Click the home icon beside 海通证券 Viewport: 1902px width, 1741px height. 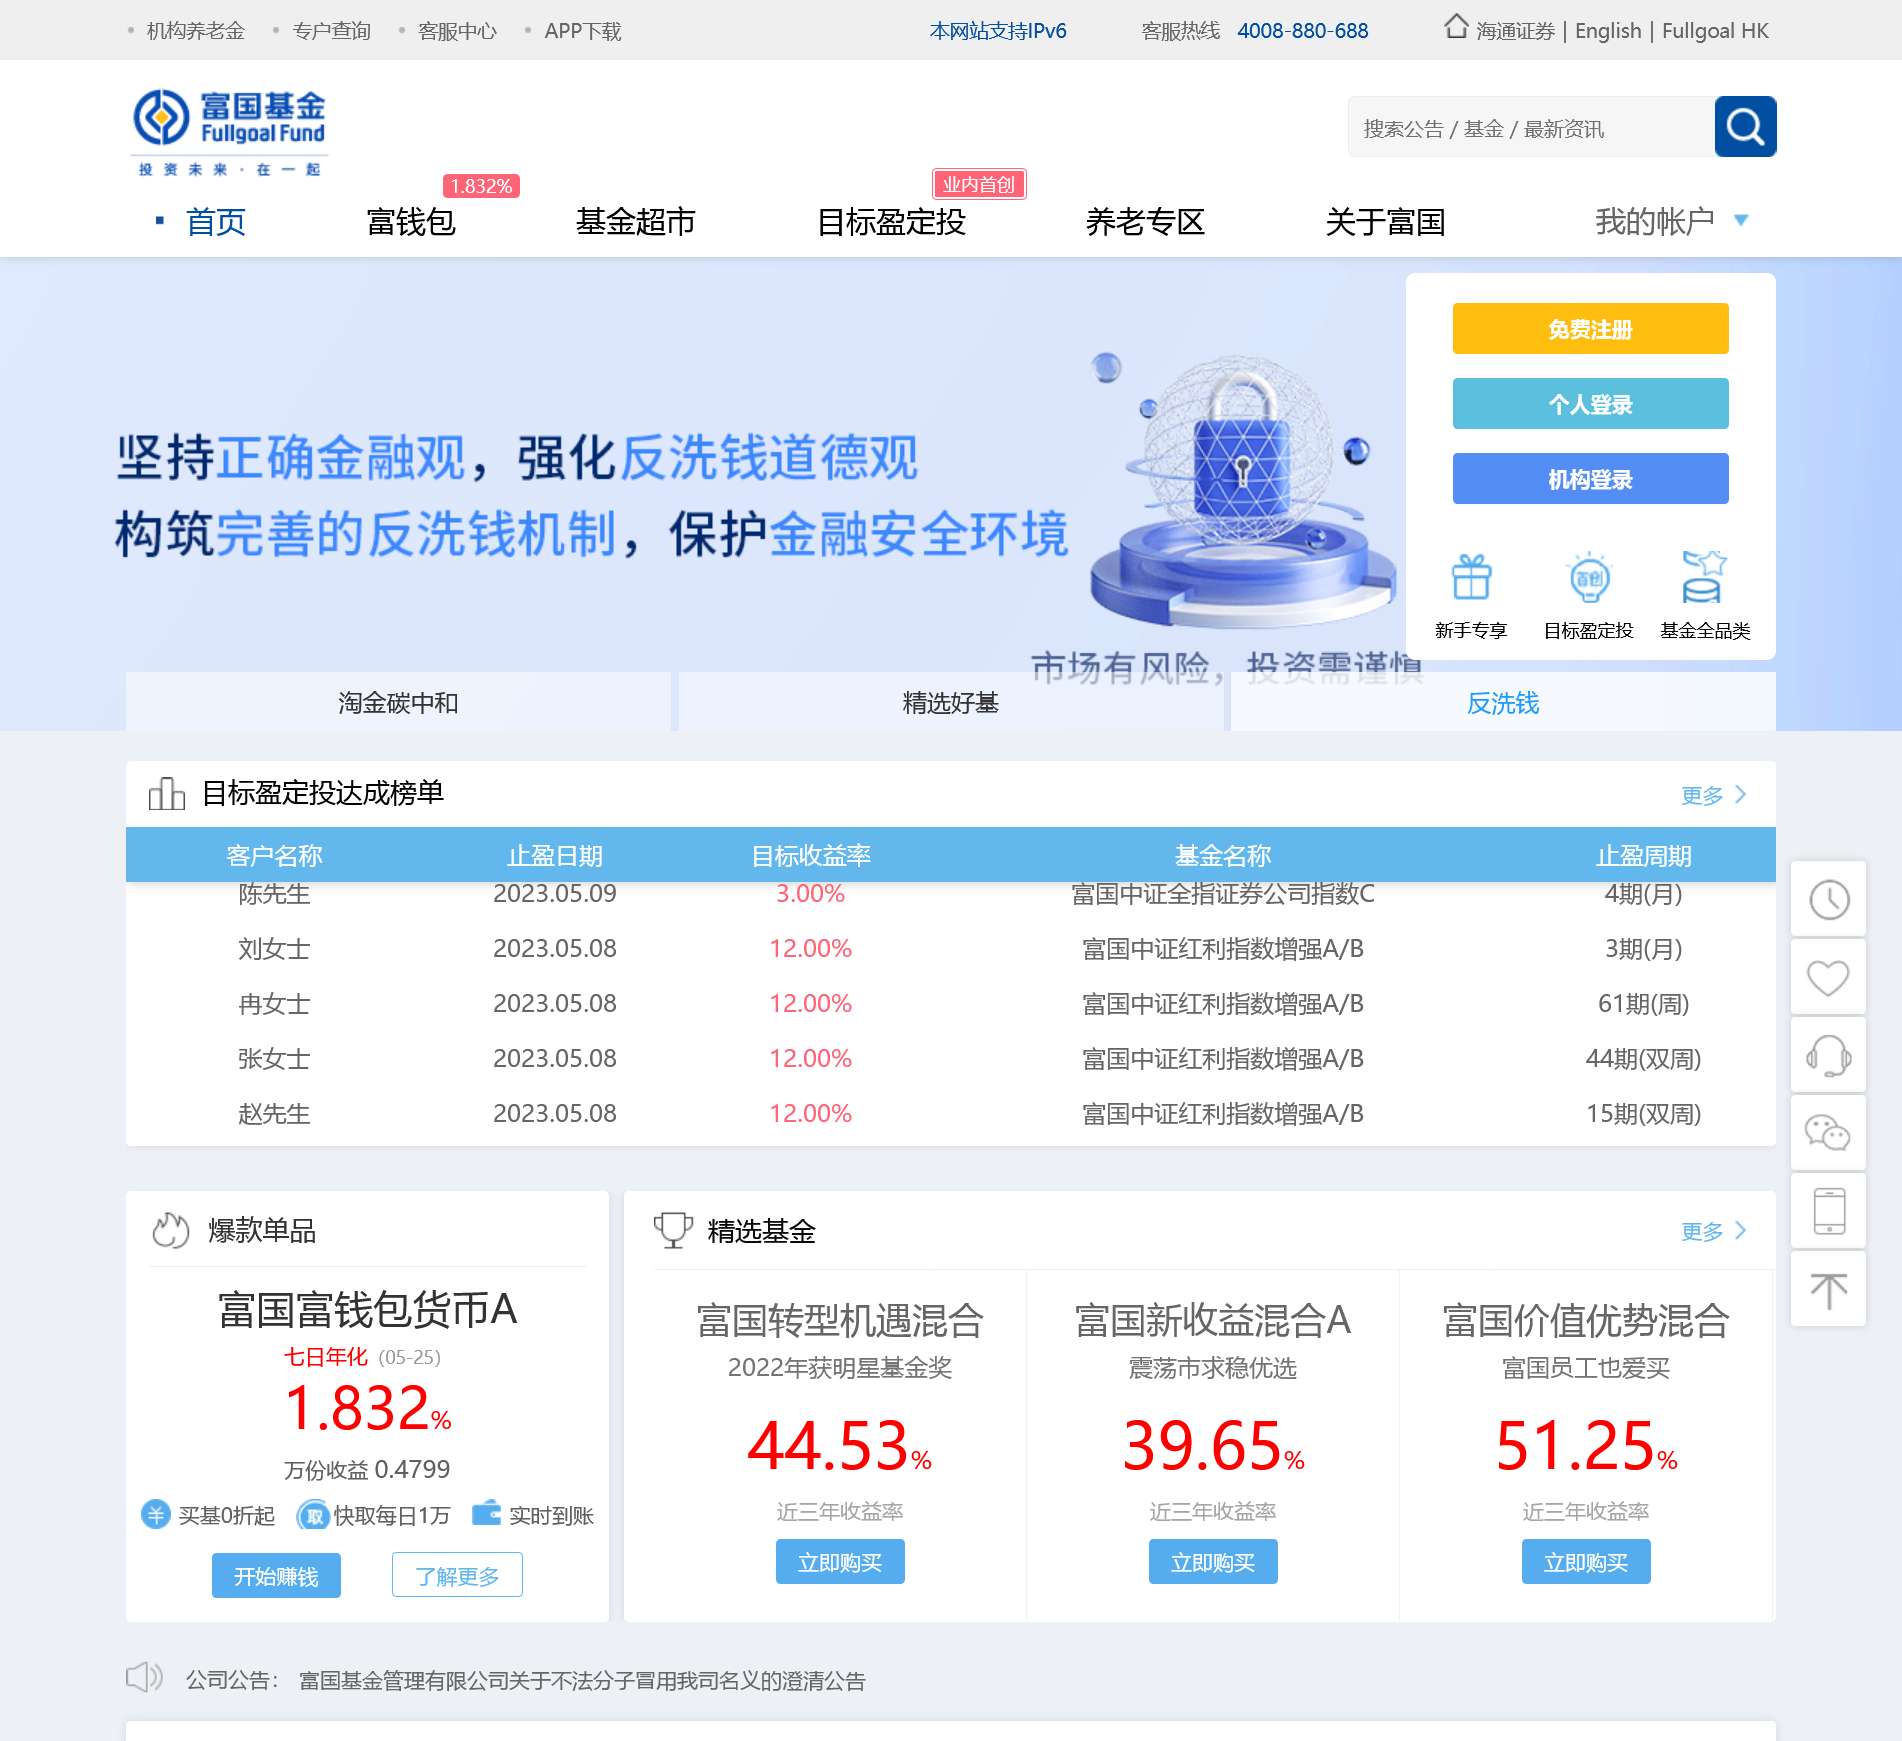coord(1456,26)
